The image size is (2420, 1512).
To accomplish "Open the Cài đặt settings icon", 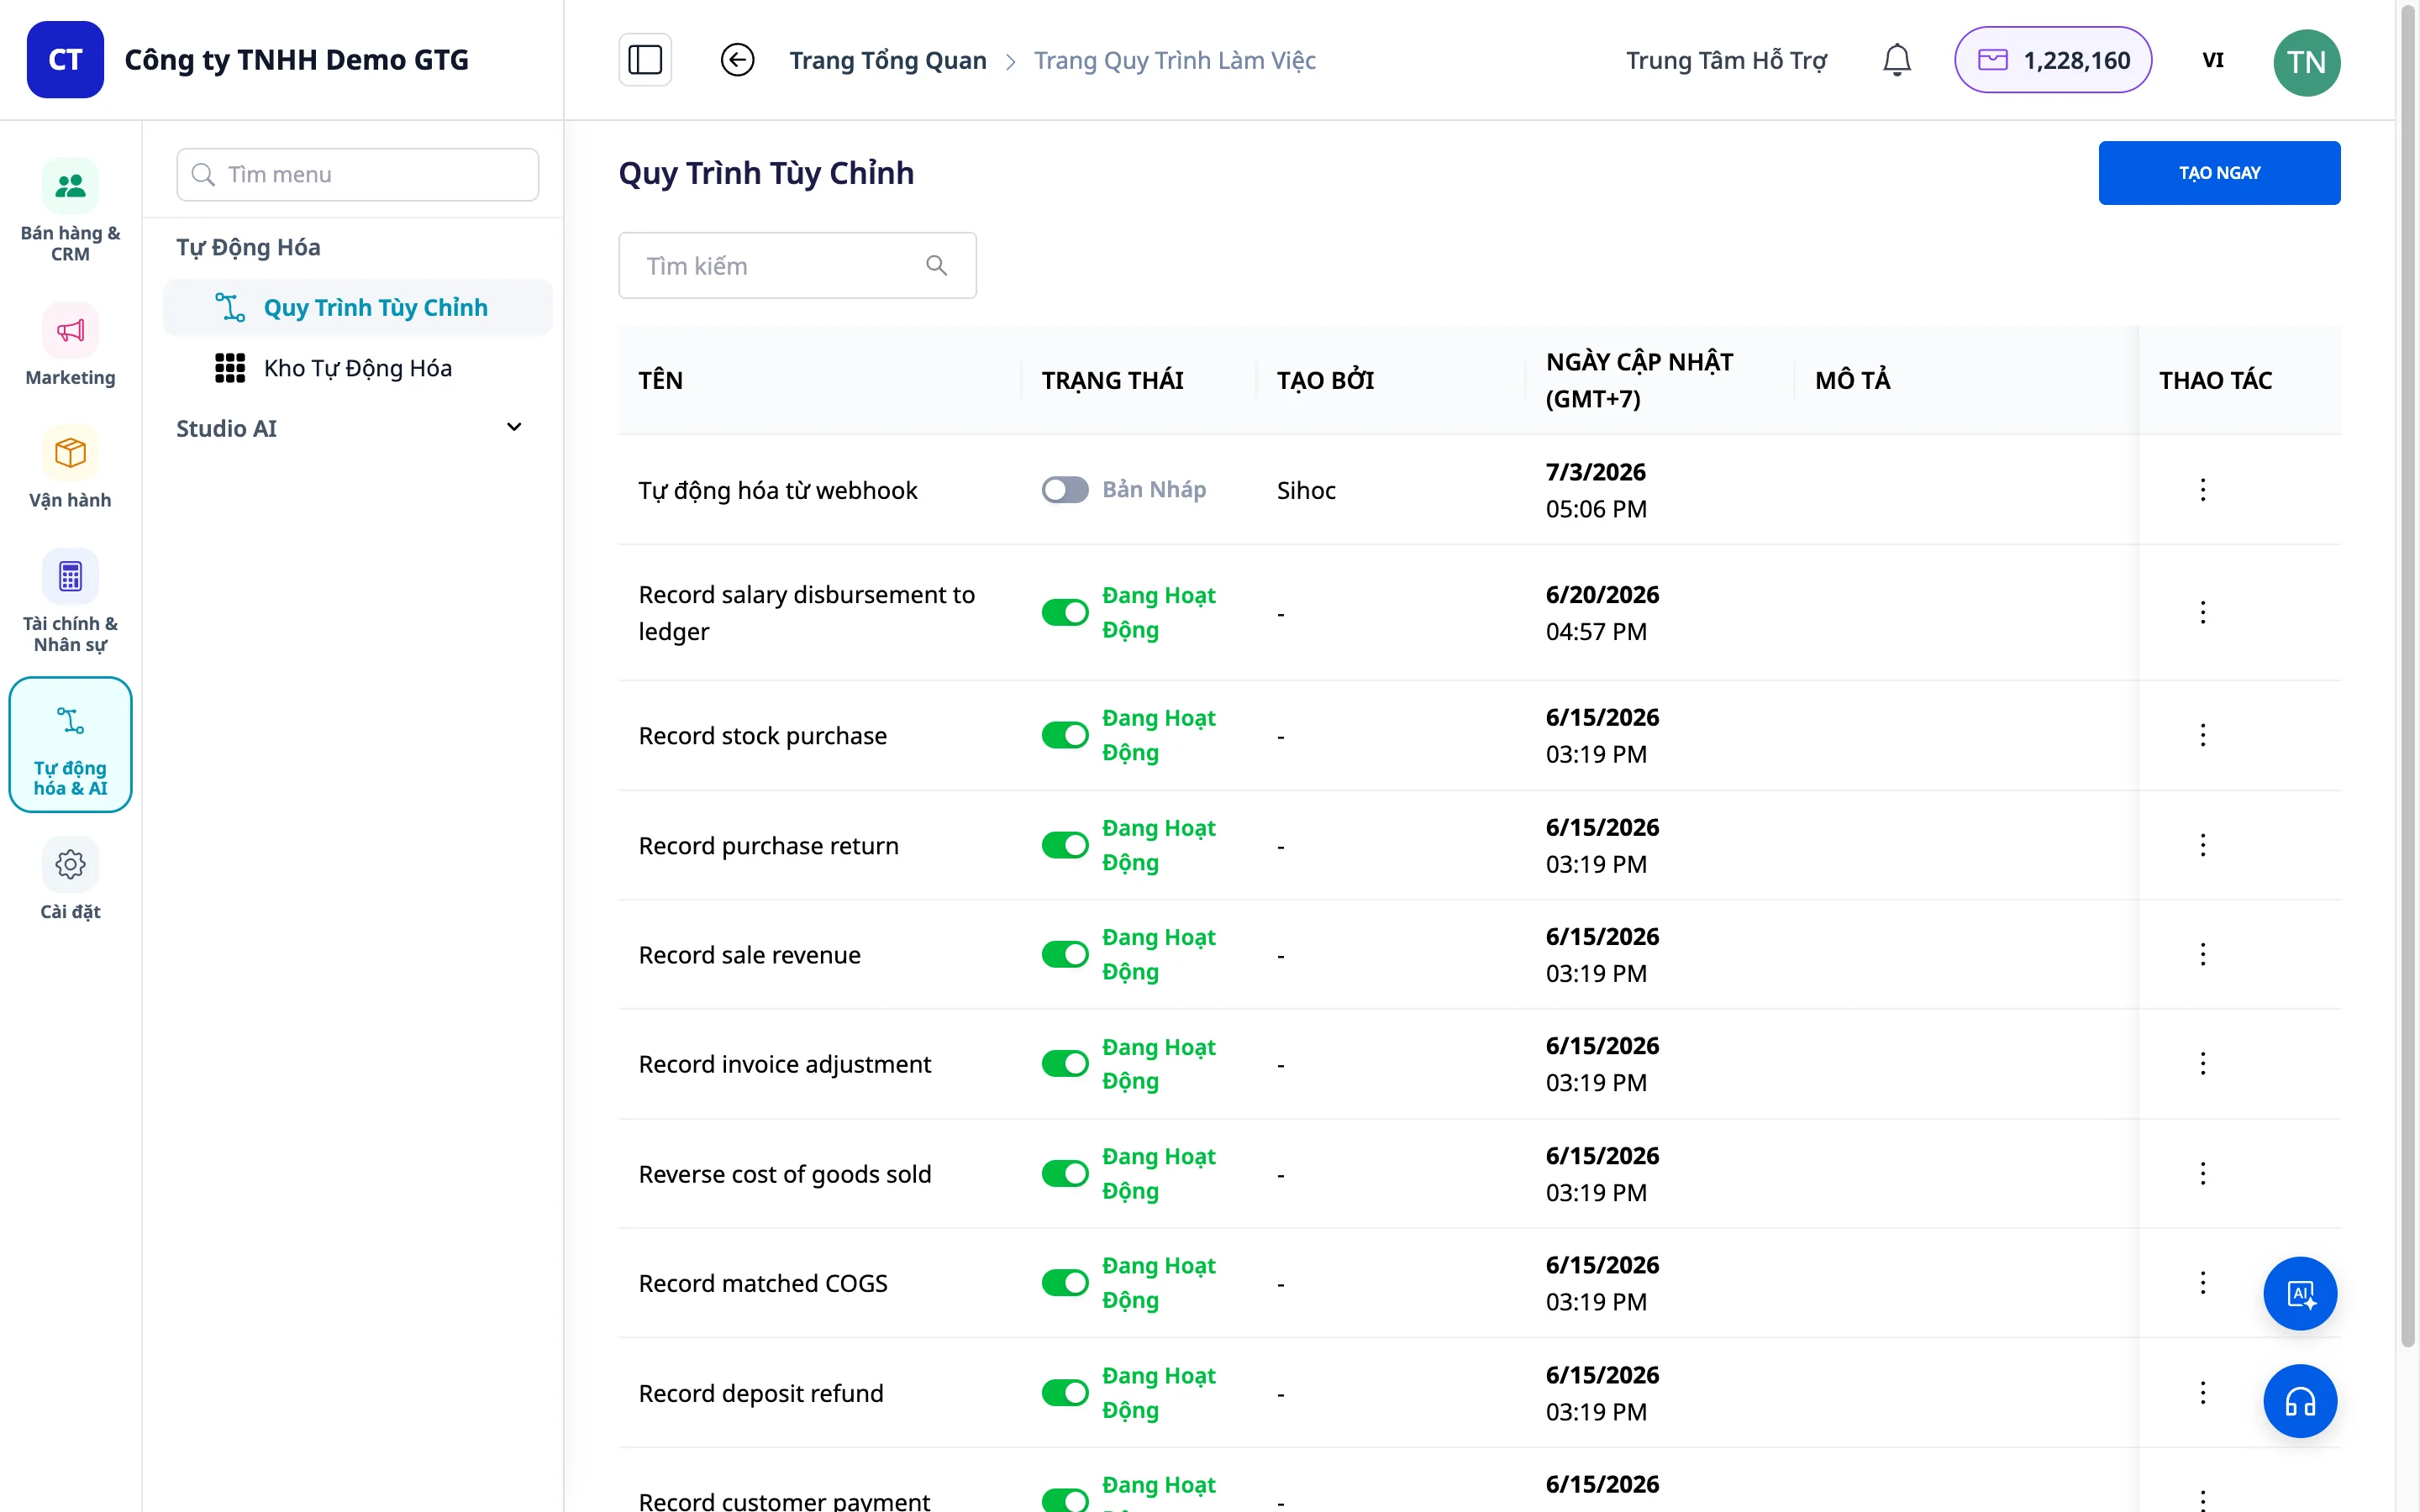I will click(70, 864).
